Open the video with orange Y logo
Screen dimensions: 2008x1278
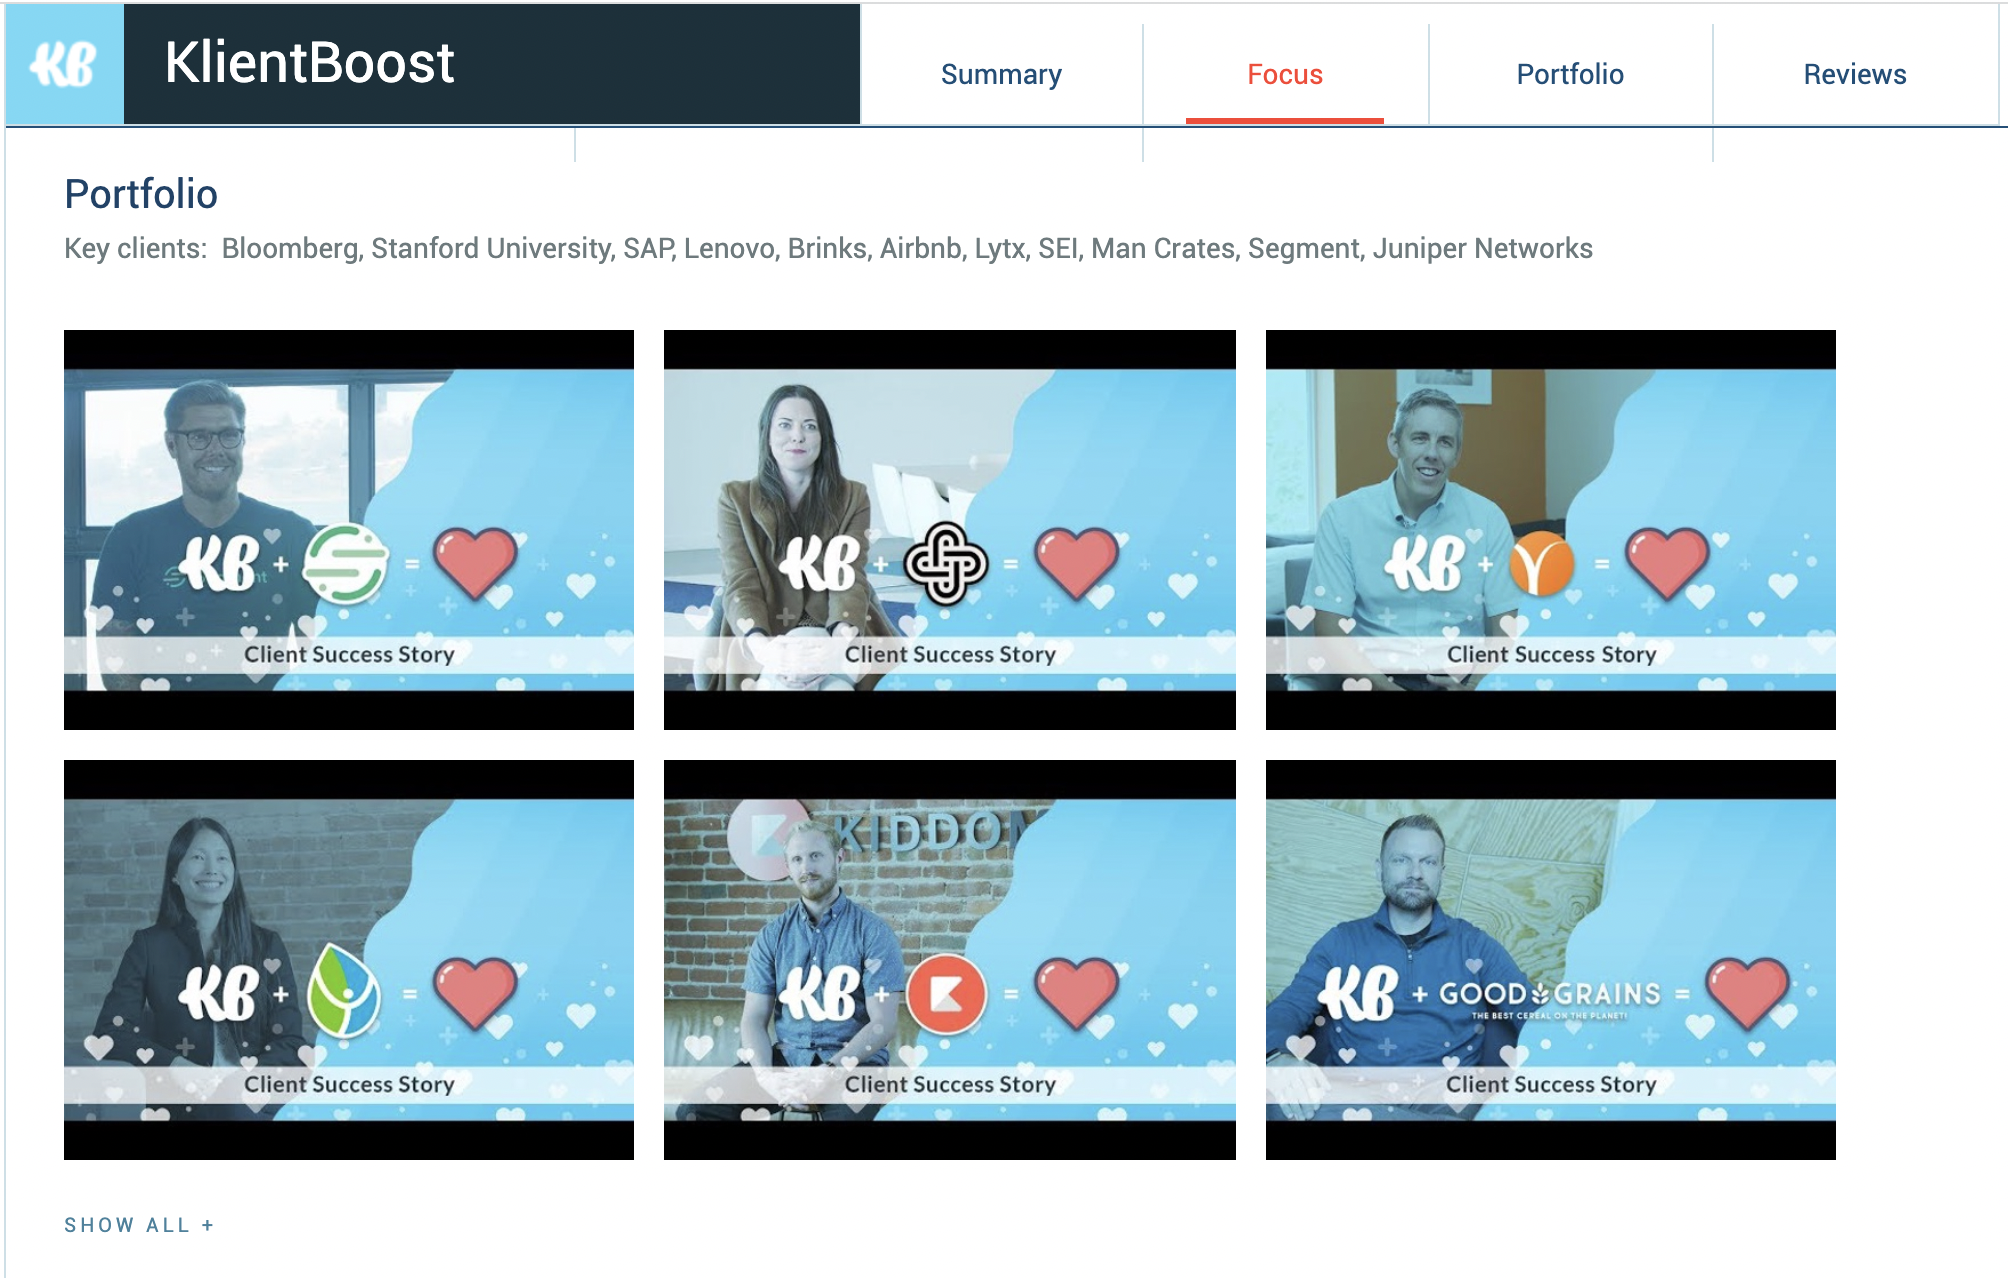coord(1551,530)
